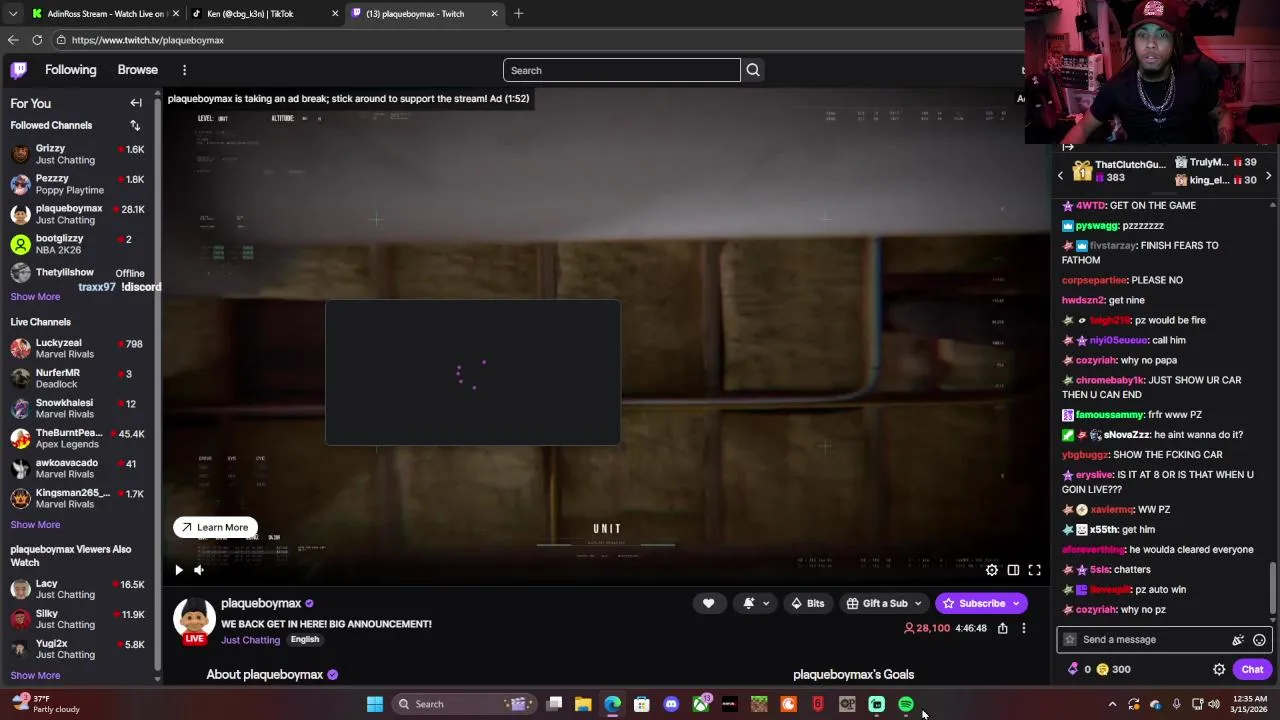Show More under Viewers Also Watch

click(x=35, y=675)
